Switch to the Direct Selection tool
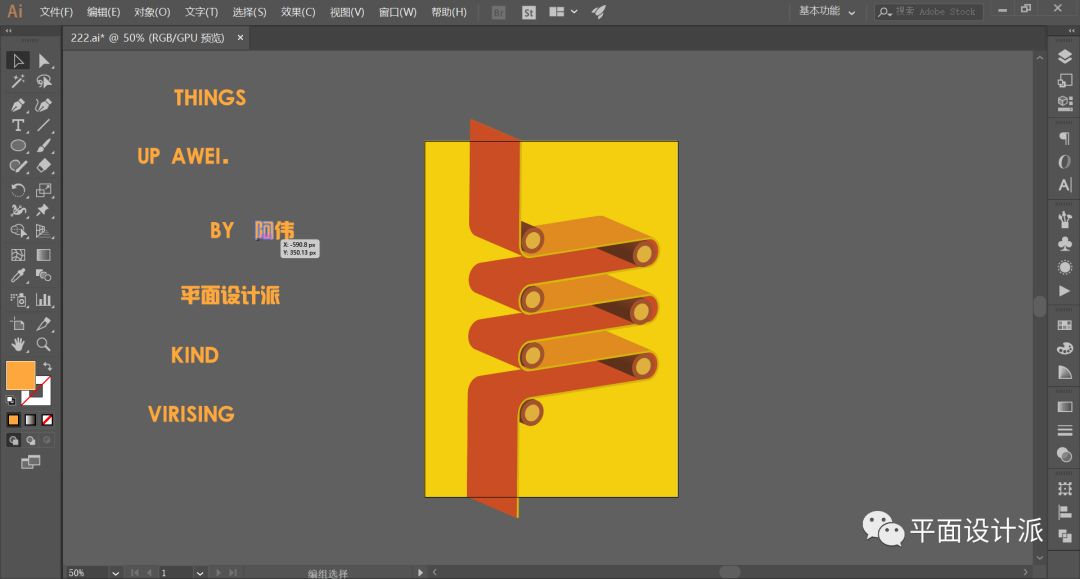This screenshot has width=1080, height=579. (x=44, y=61)
